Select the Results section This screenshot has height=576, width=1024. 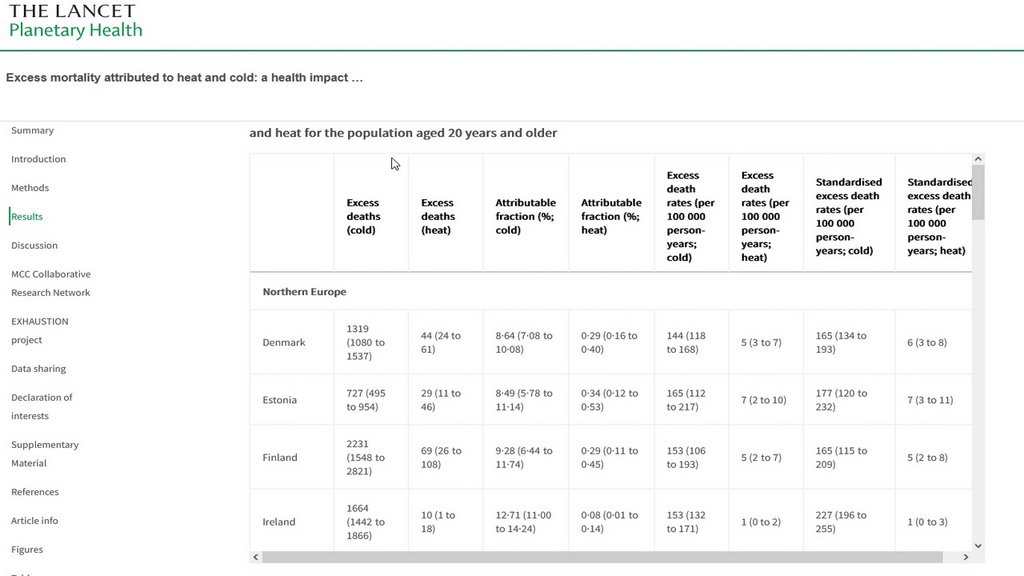coord(27,216)
